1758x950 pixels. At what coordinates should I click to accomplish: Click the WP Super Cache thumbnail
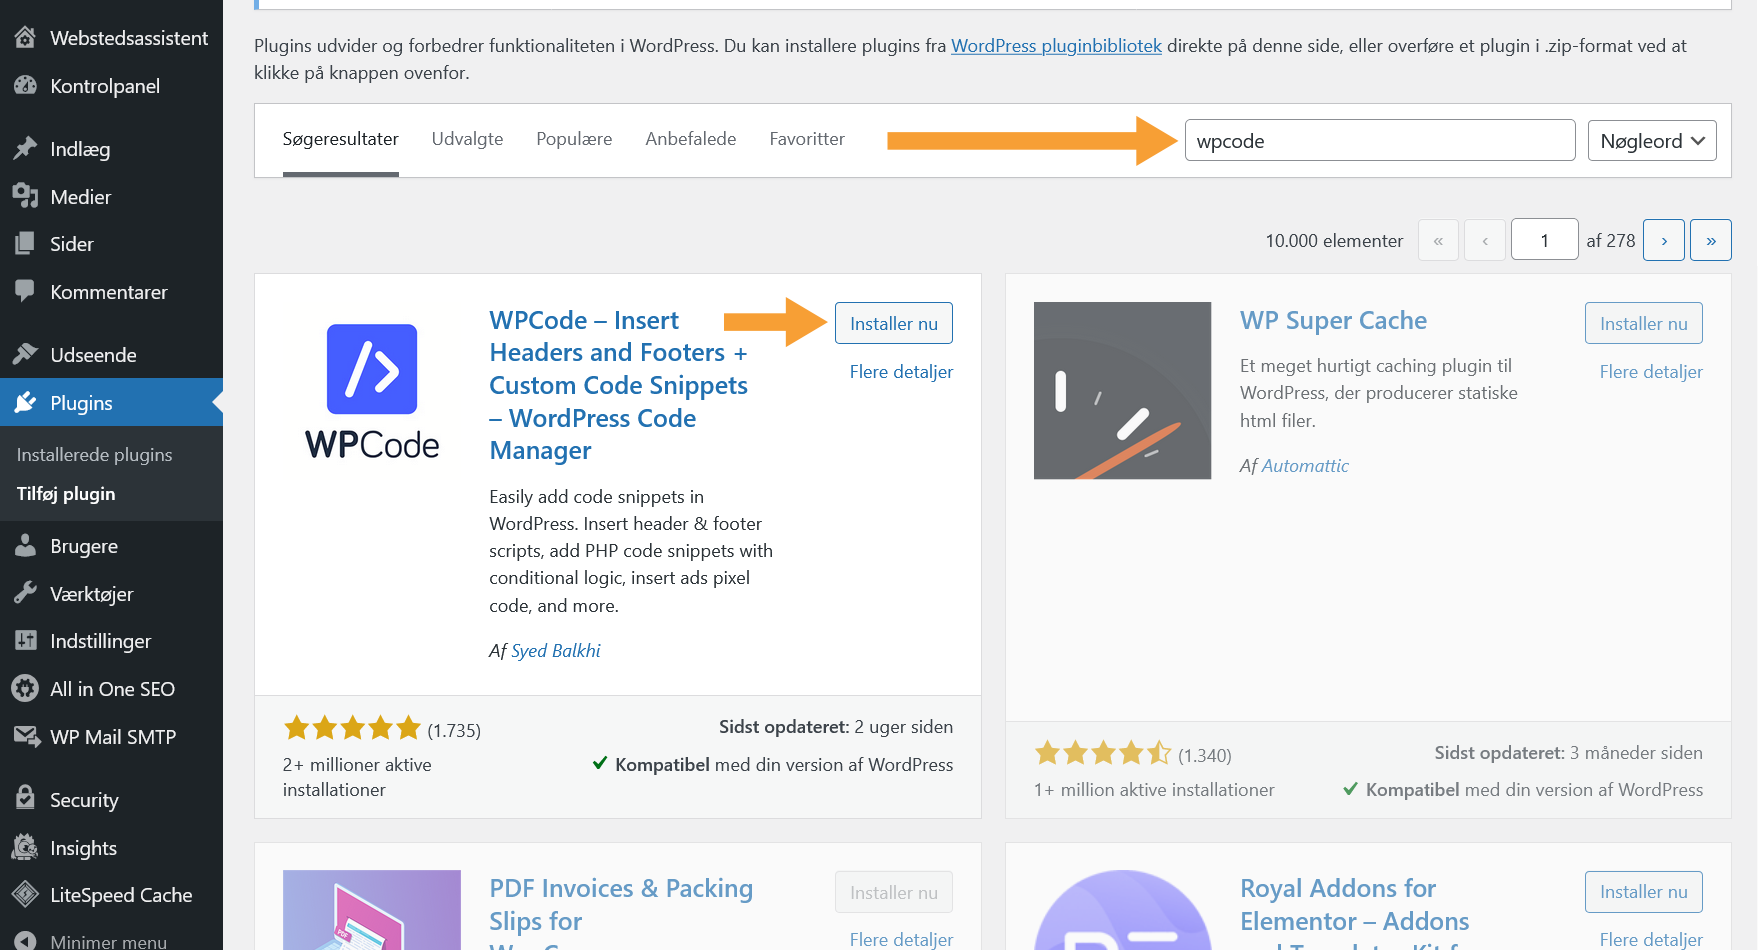(x=1122, y=391)
